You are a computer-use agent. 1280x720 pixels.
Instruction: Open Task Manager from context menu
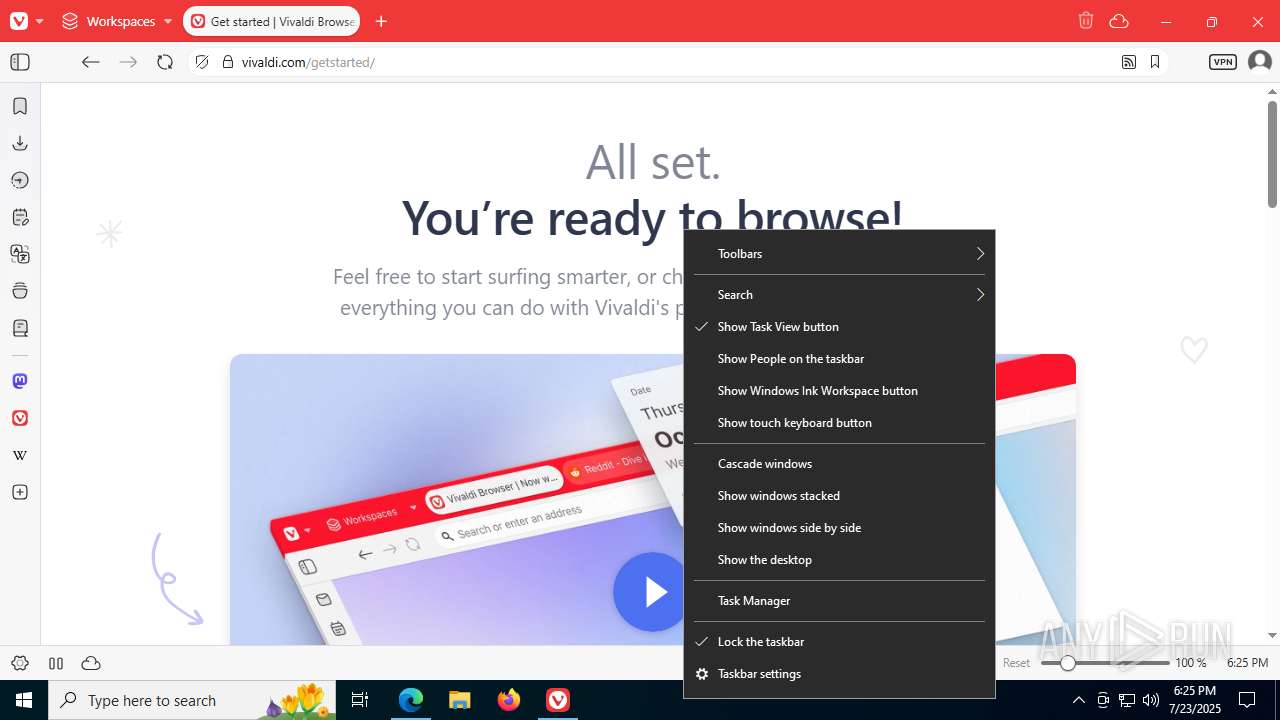pyautogui.click(x=839, y=601)
